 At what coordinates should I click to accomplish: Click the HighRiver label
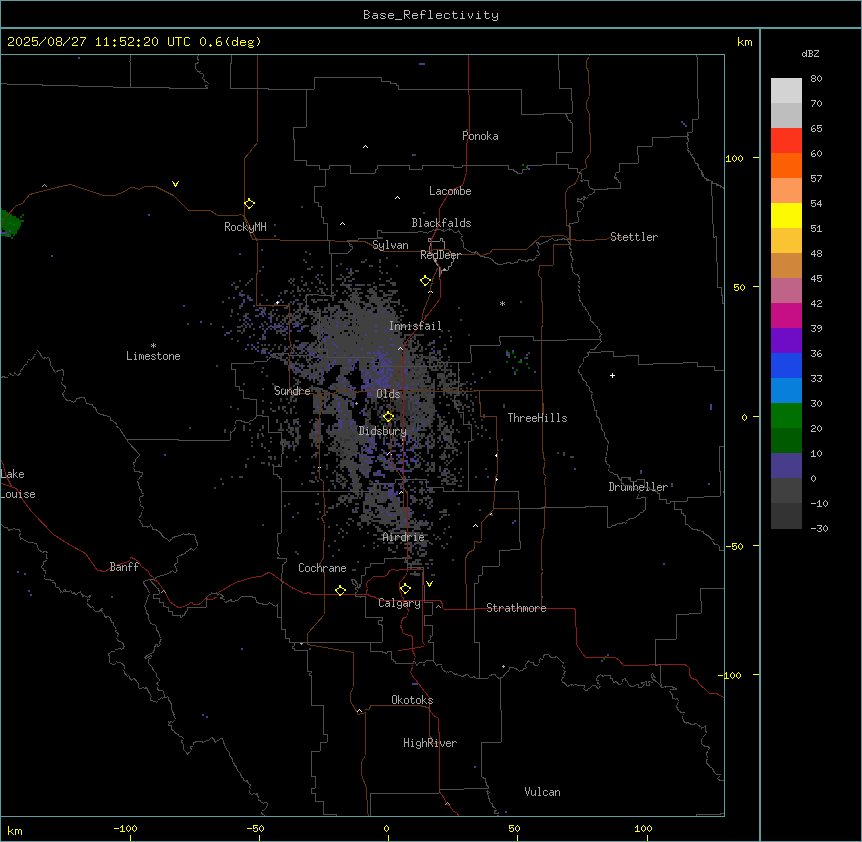tap(430, 743)
